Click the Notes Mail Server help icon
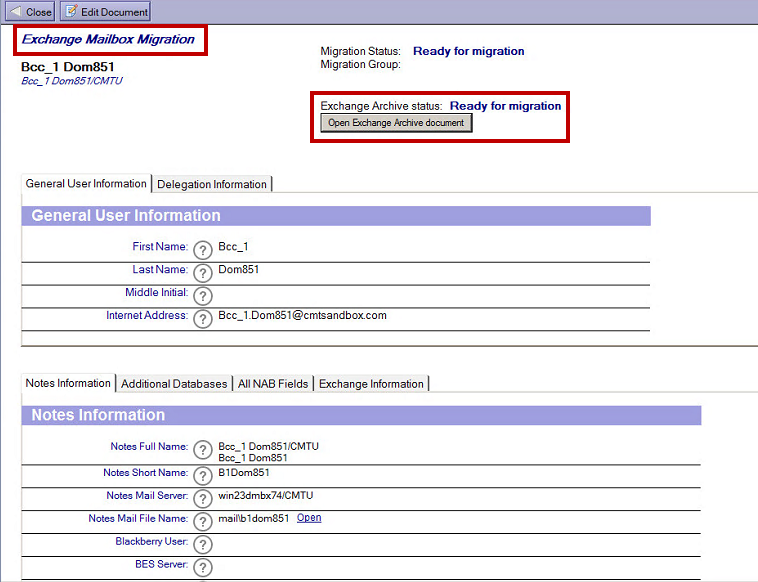 [203, 499]
